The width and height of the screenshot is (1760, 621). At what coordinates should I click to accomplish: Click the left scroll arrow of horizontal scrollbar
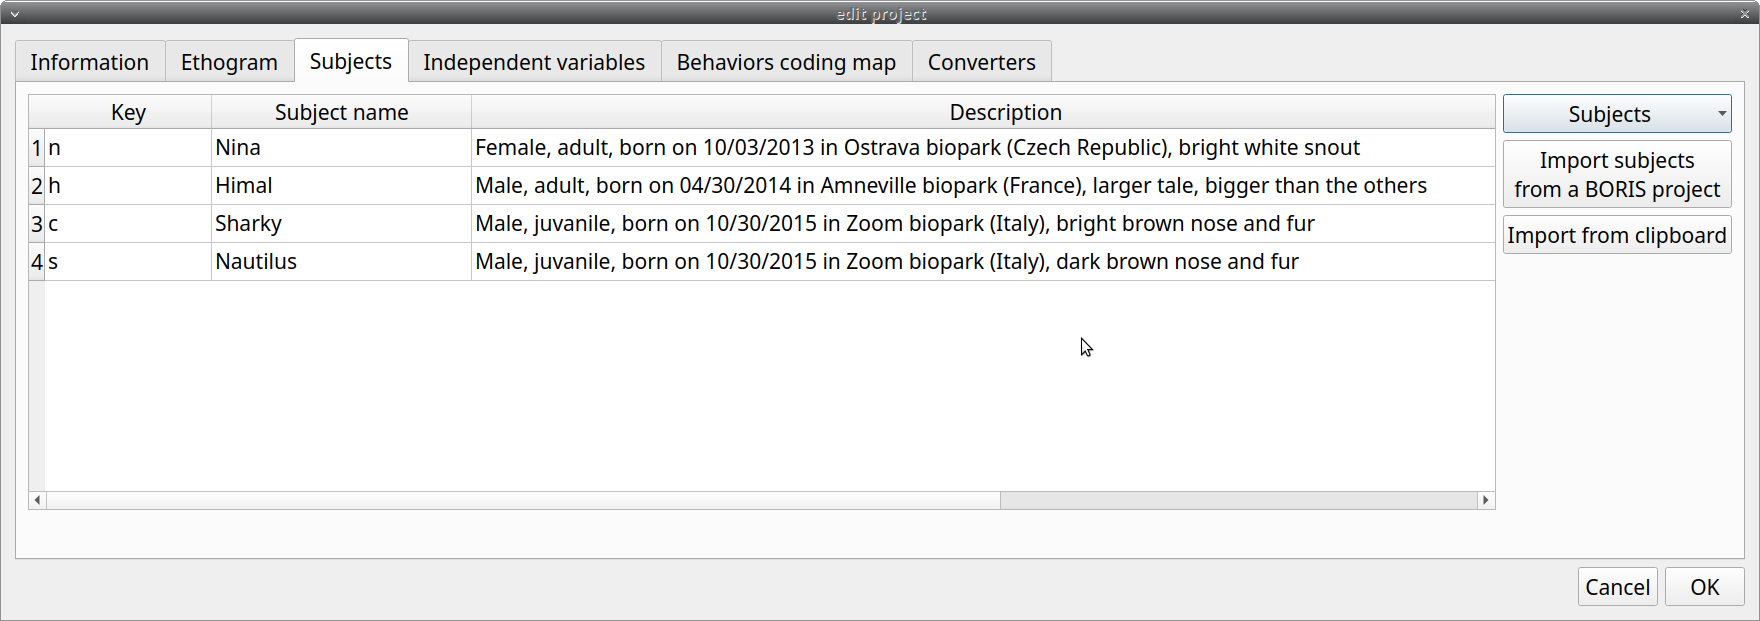click(x=38, y=500)
